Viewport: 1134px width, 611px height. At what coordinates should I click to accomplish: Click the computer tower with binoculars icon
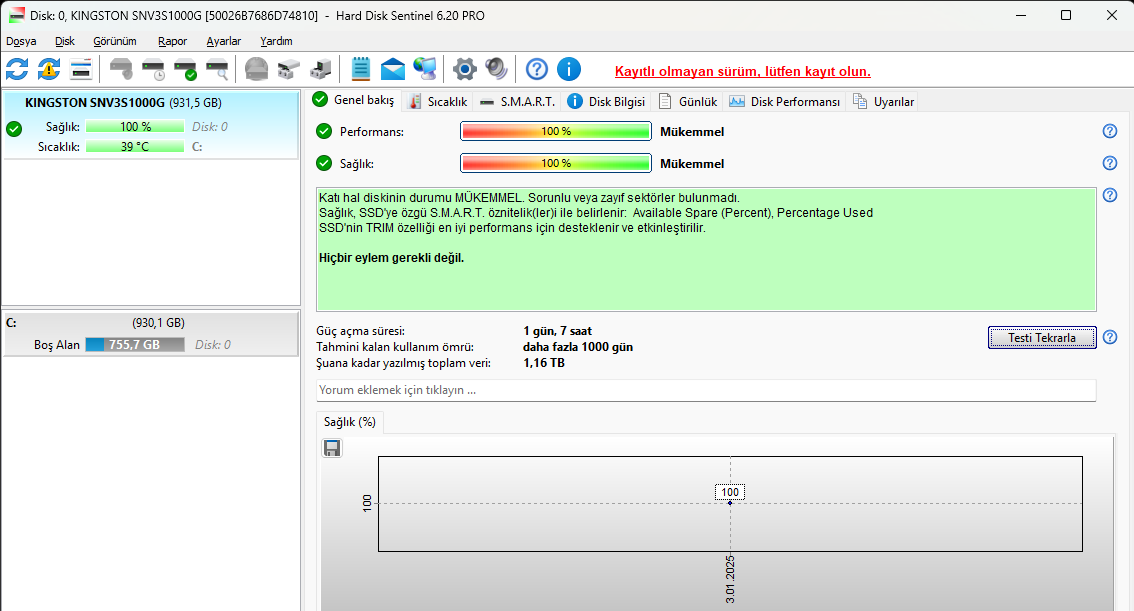point(320,69)
